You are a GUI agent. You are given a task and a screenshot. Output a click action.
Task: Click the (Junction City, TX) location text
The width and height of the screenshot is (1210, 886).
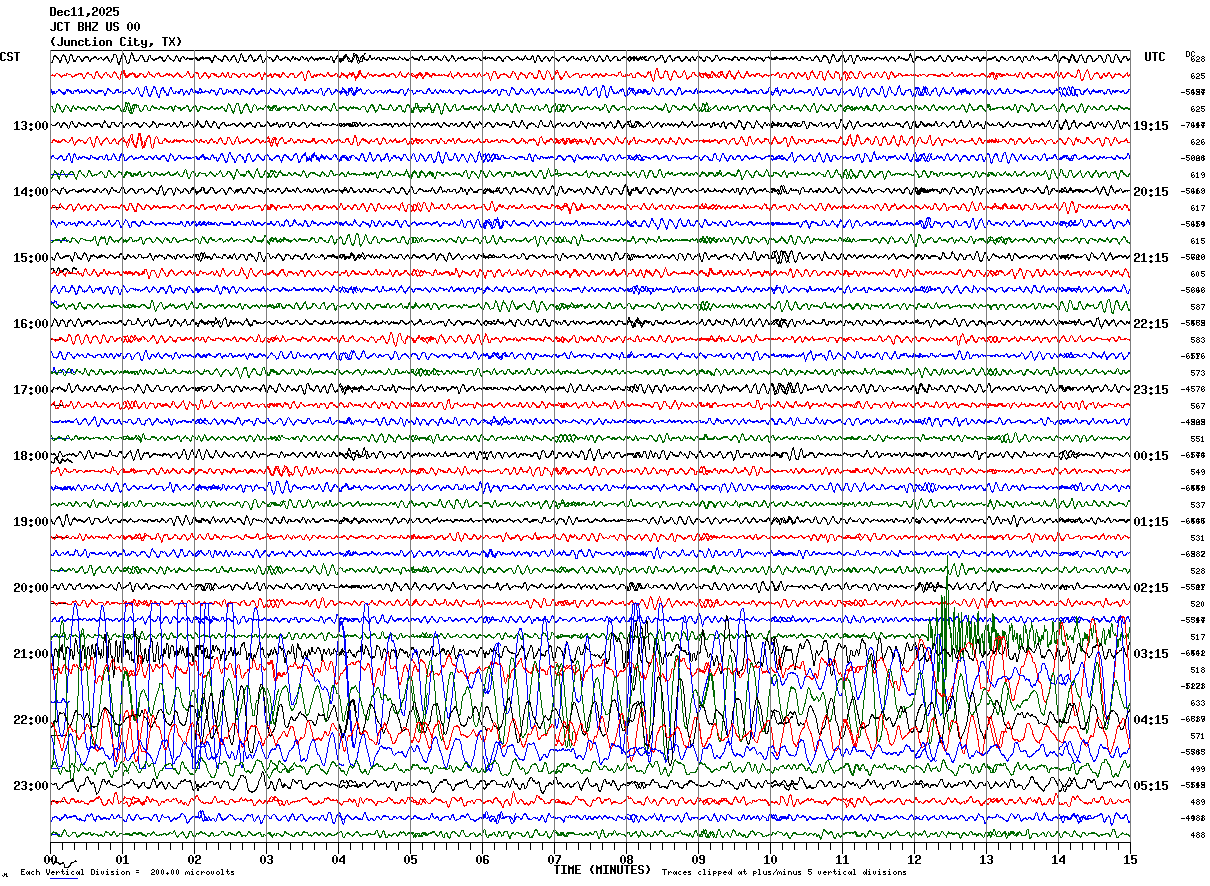point(116,42)
